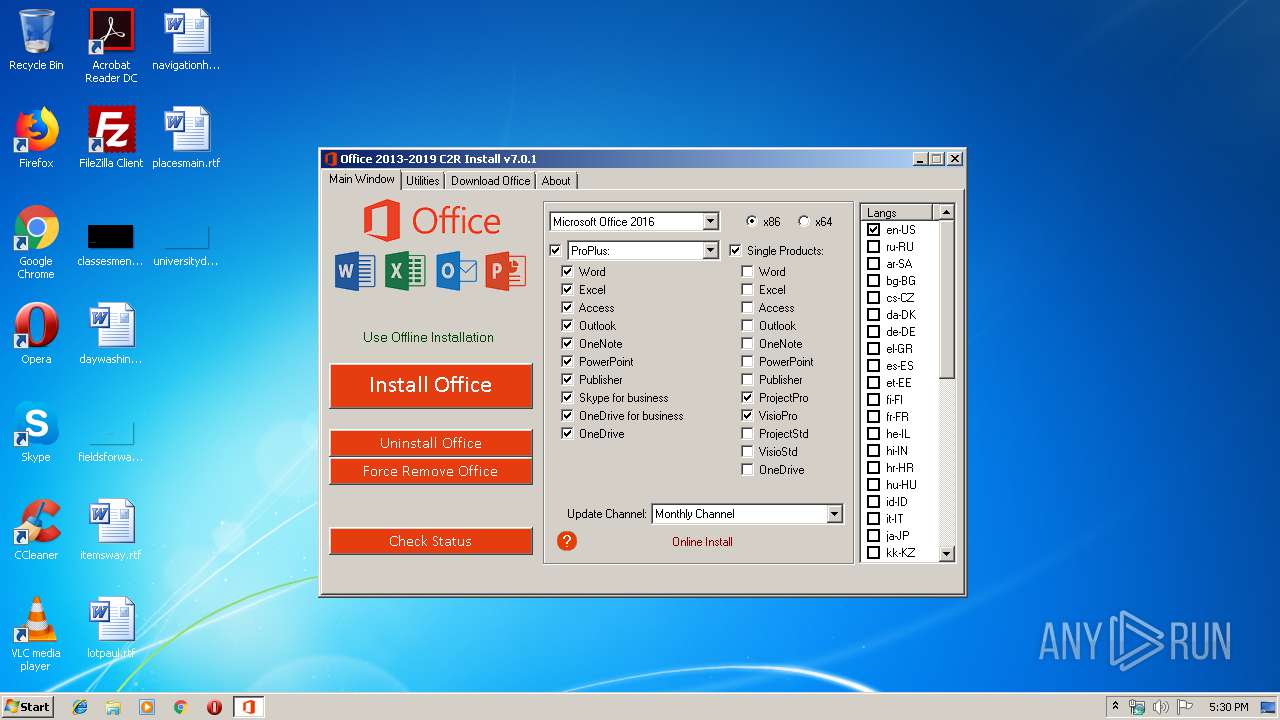The height and width of the screenshot is (720, 1280).
Task: Switch to Download Office tab
Action: pos(490,181)
